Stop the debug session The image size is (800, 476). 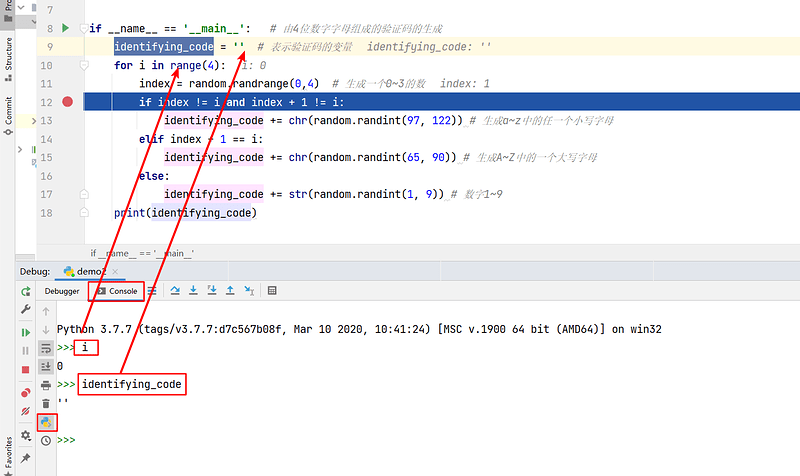point(26,369)
